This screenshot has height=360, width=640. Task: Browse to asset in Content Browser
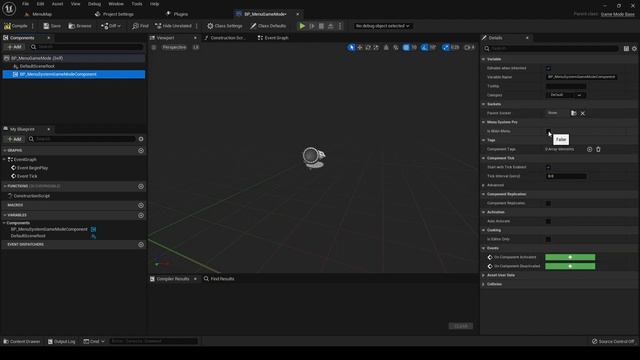click(80, 26)
